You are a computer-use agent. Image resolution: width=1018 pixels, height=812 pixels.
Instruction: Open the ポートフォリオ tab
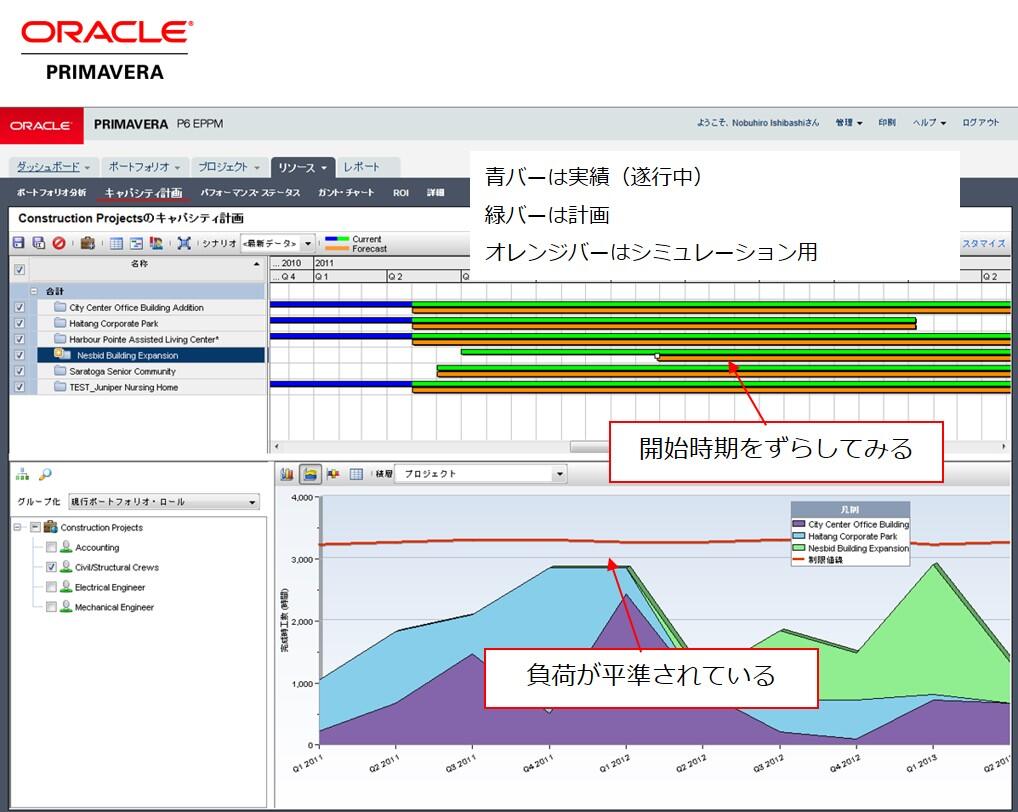pyautogui.click(x=144, y=167)
